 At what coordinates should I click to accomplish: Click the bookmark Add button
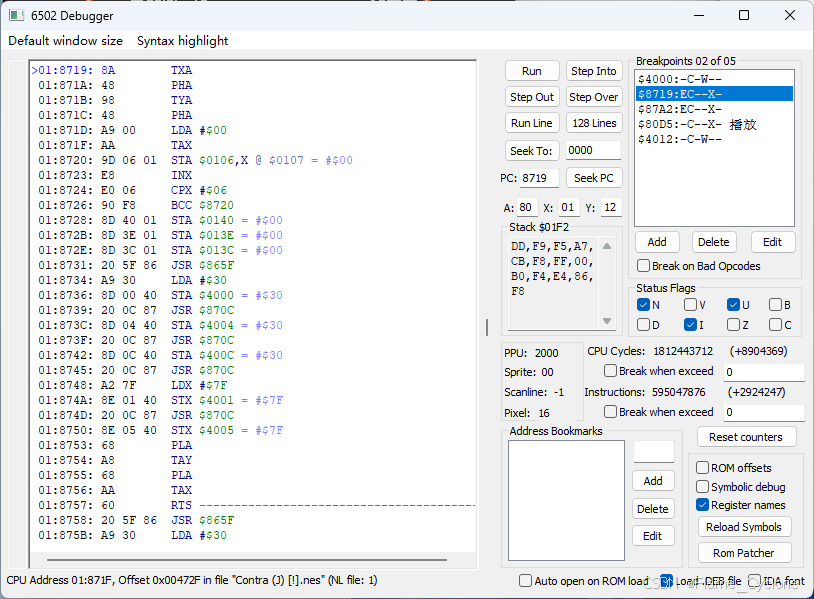(653, 481)
